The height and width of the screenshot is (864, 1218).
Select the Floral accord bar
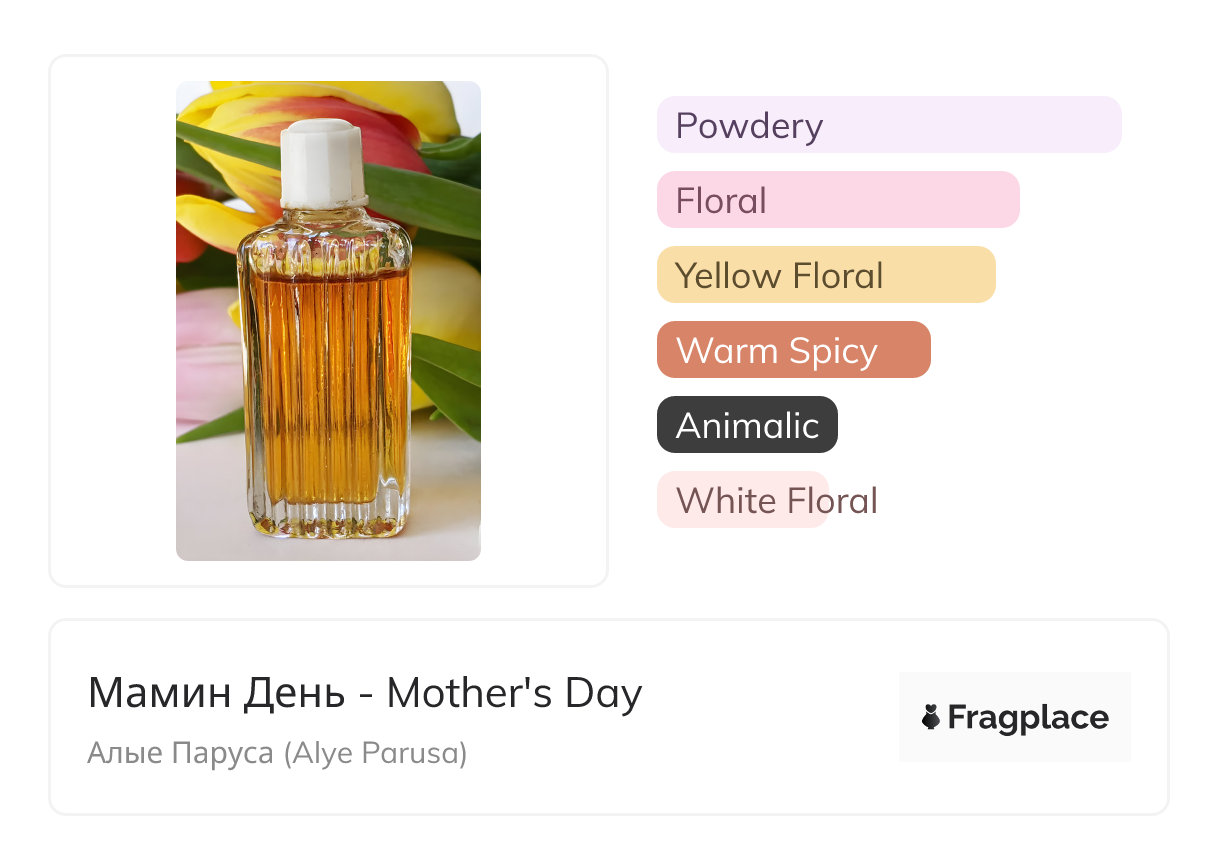[837, 200]
